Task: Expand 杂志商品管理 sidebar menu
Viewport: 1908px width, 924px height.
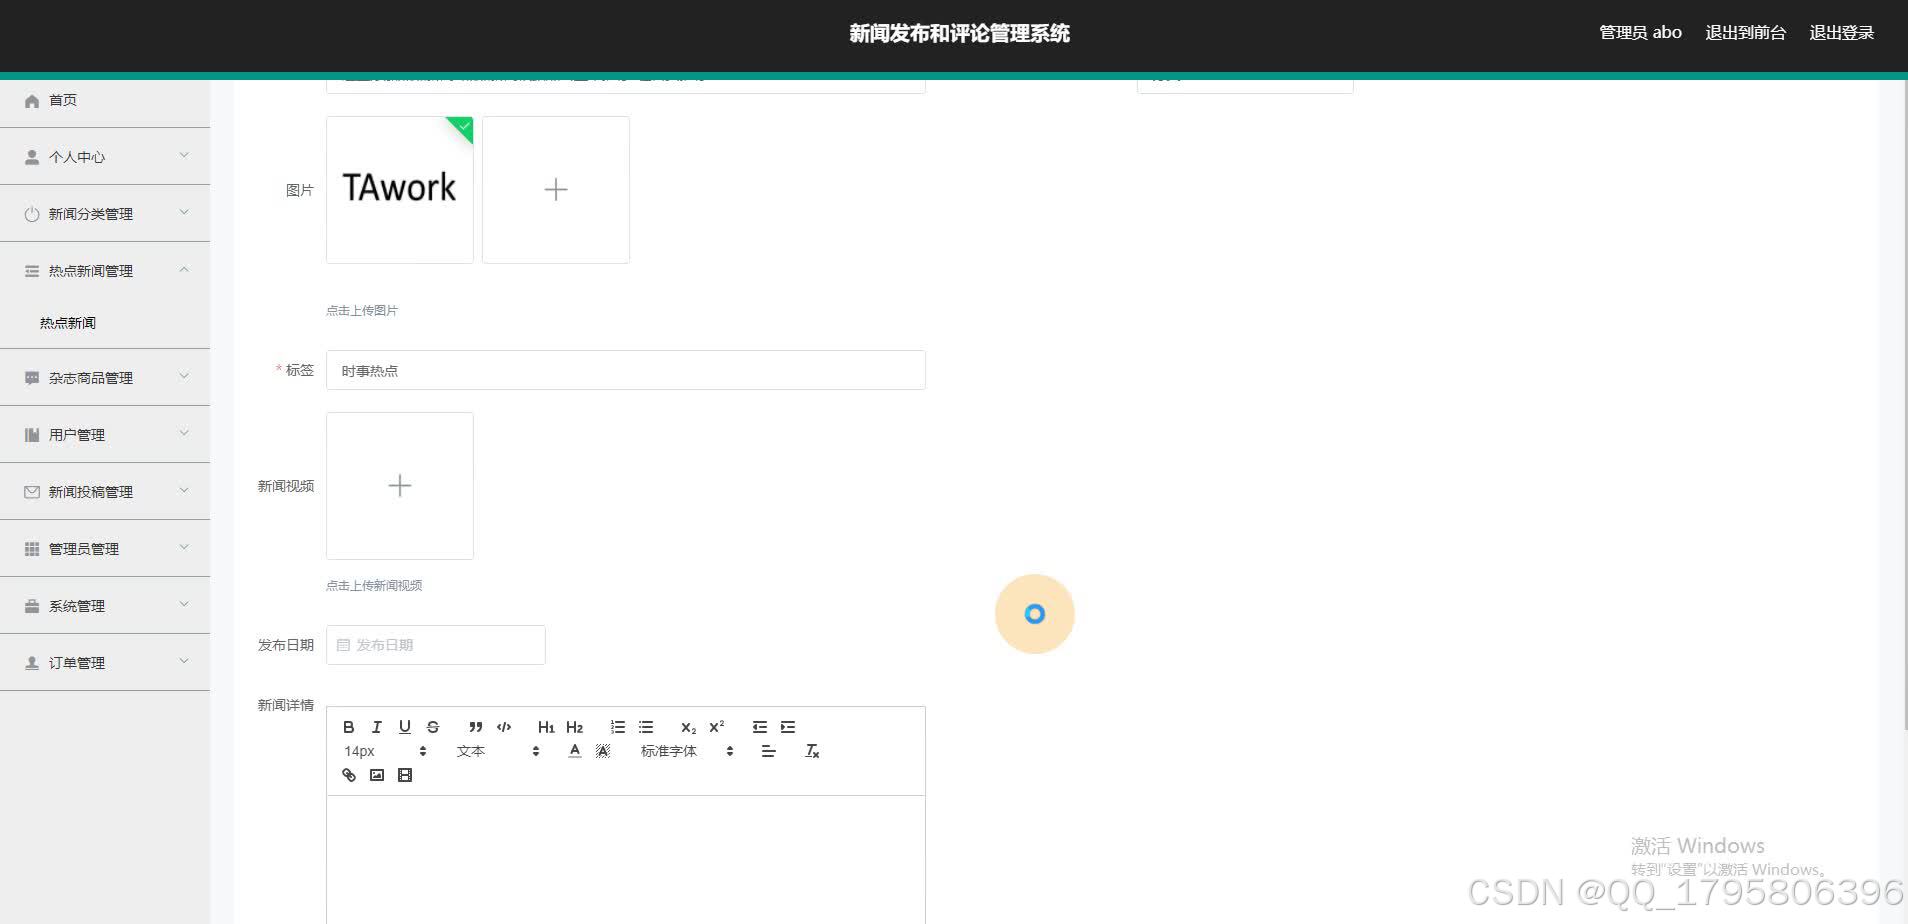Action: click(x=105, y=378)
